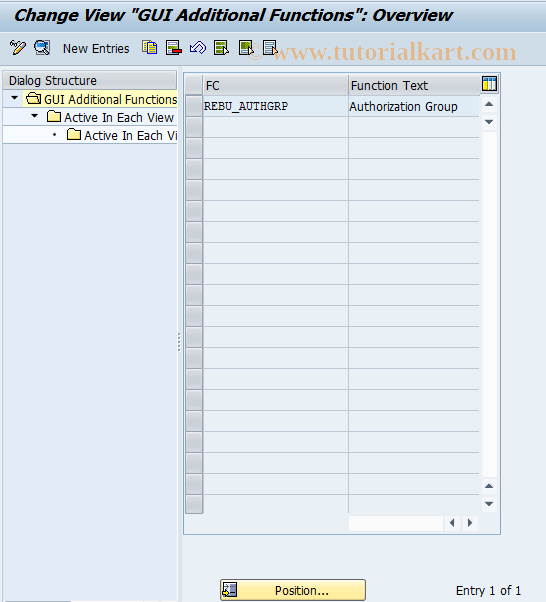Select row marker for REBU_AUTHGRP
546x602 pixels.
point(194,106)
